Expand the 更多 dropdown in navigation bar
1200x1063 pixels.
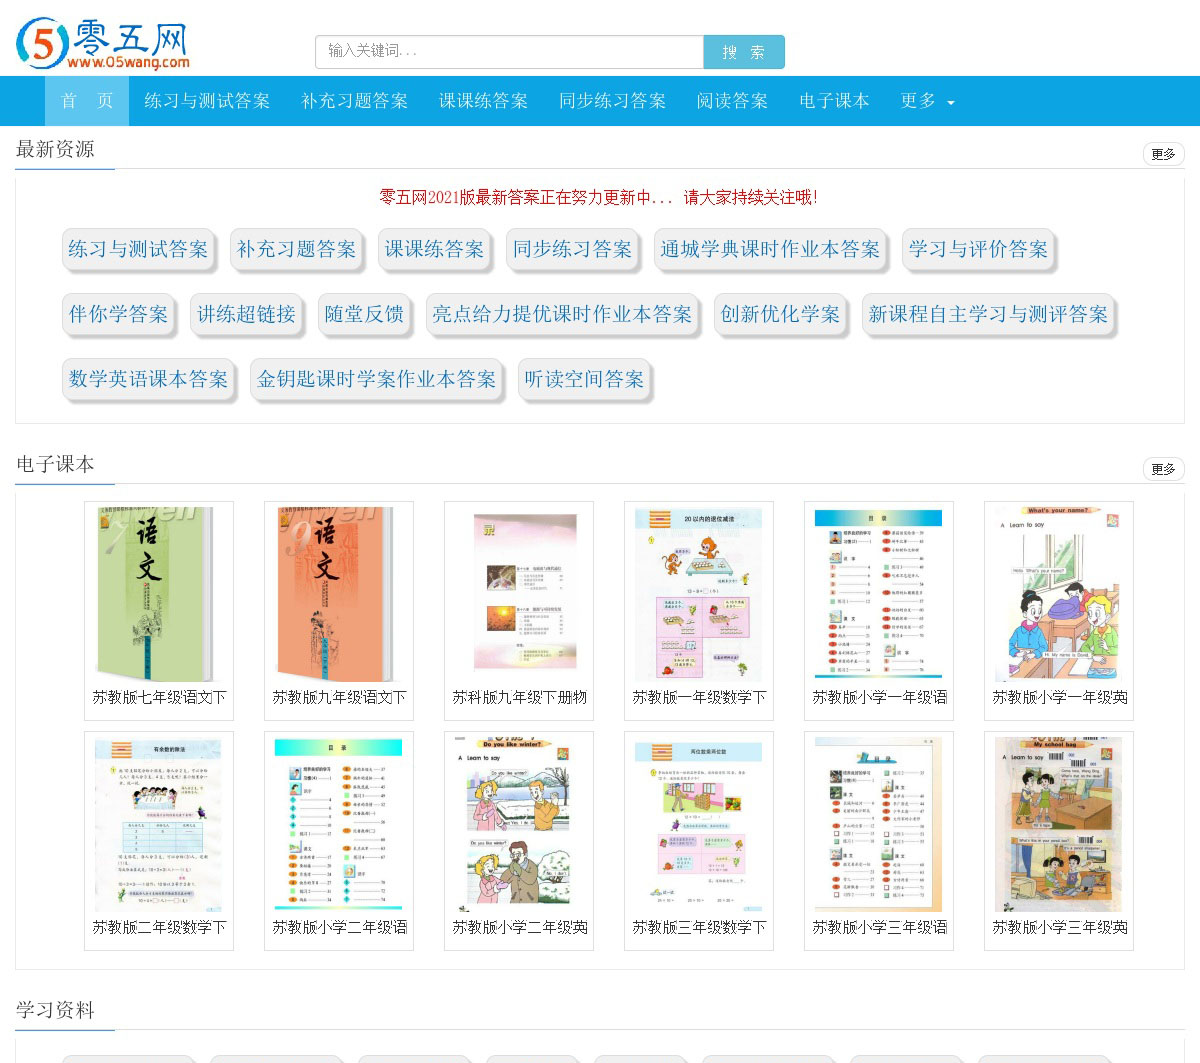tap(927, 101)
